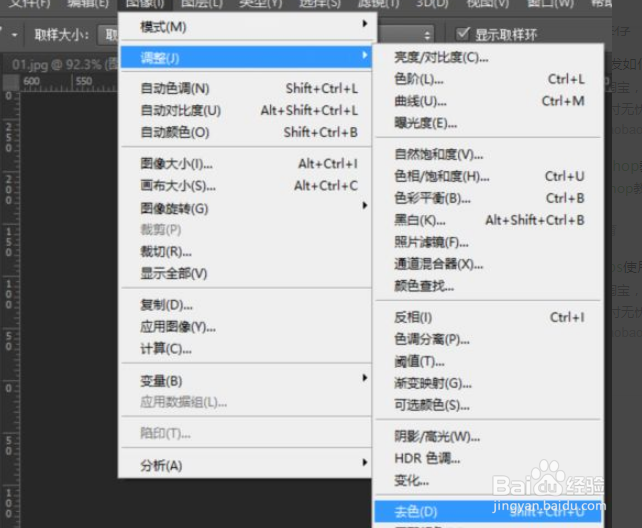Expand 分析(A) submenu

pyautogui.click(x=246, y=465)
